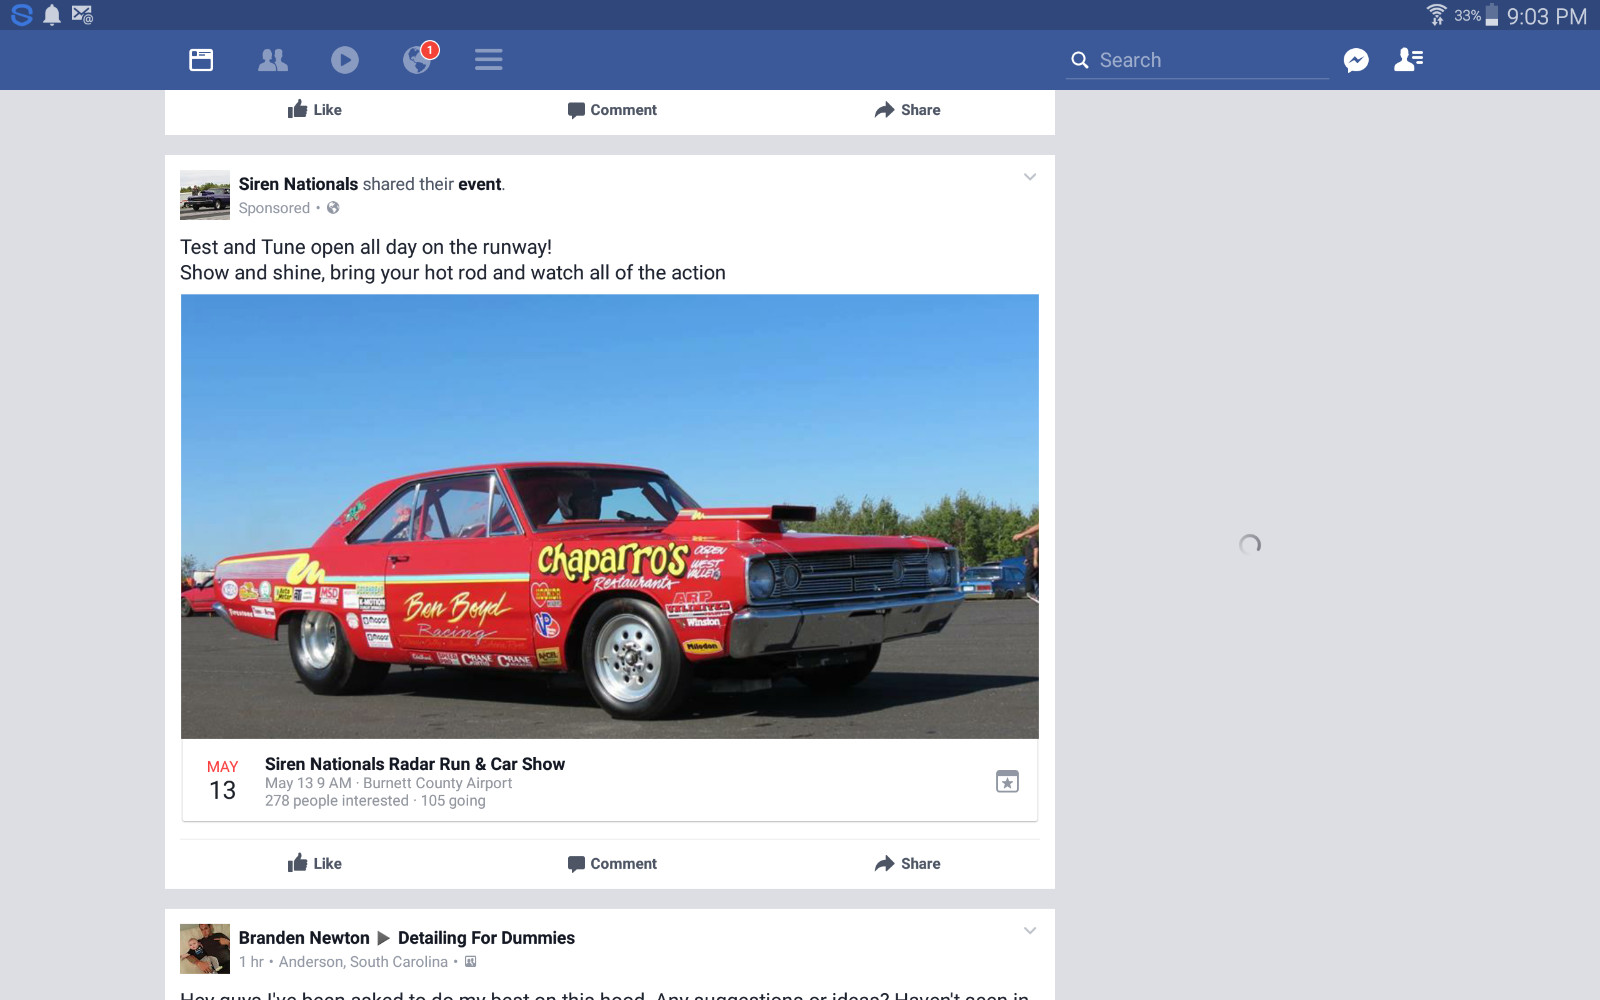Expand options chevron on Siren Nationals post

(1030, 177)
